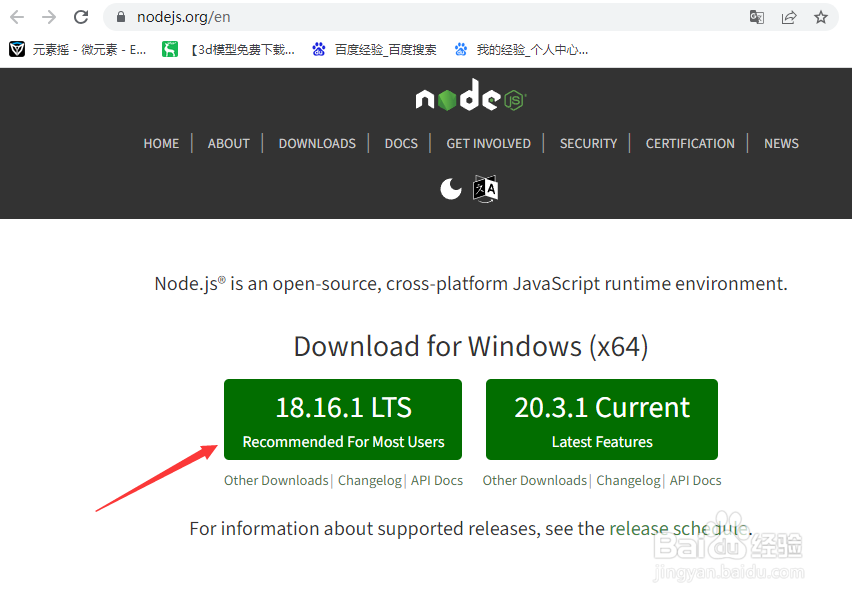Open API Docs under 18.16.1 LTS
The height and width of the screenshot is (602, 852).
tap(437, 480)
